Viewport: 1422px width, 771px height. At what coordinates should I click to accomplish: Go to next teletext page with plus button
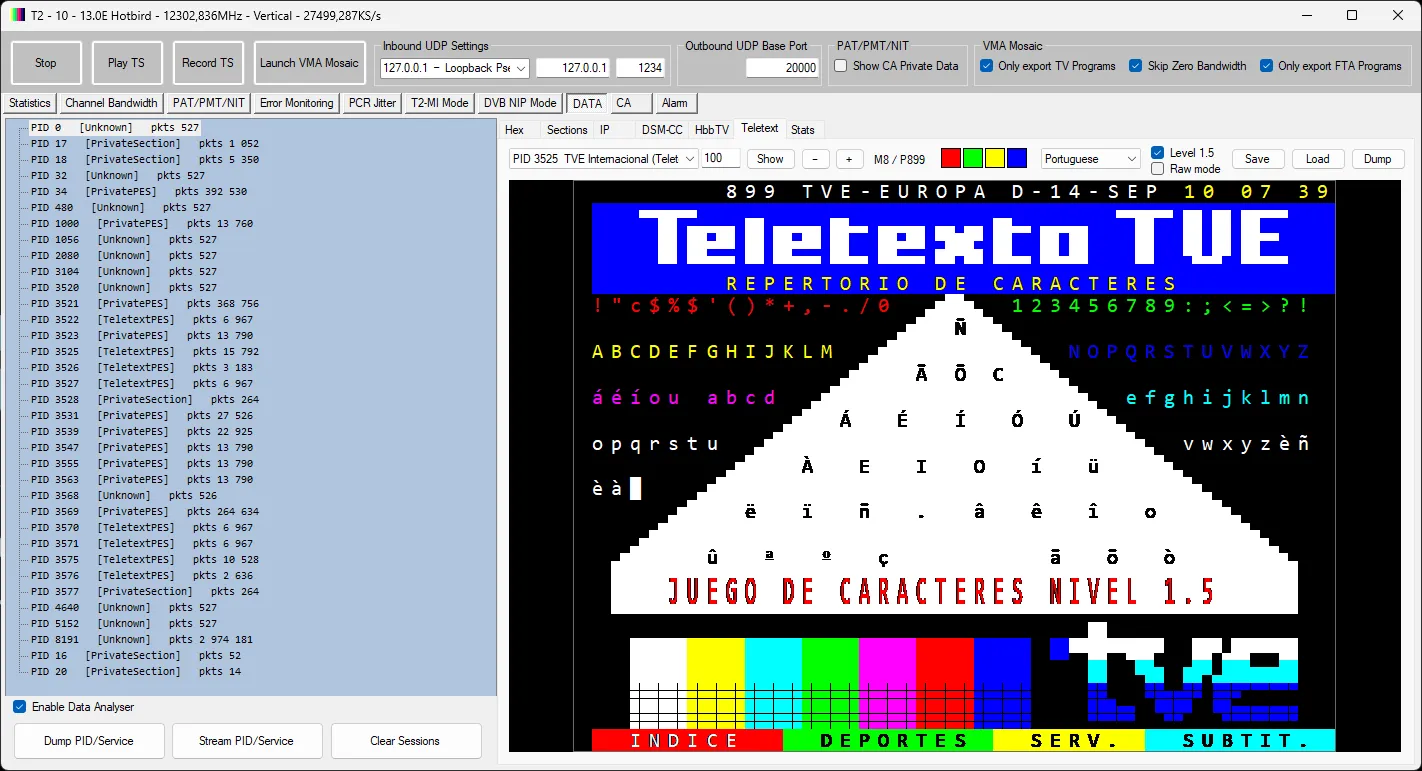849,159
